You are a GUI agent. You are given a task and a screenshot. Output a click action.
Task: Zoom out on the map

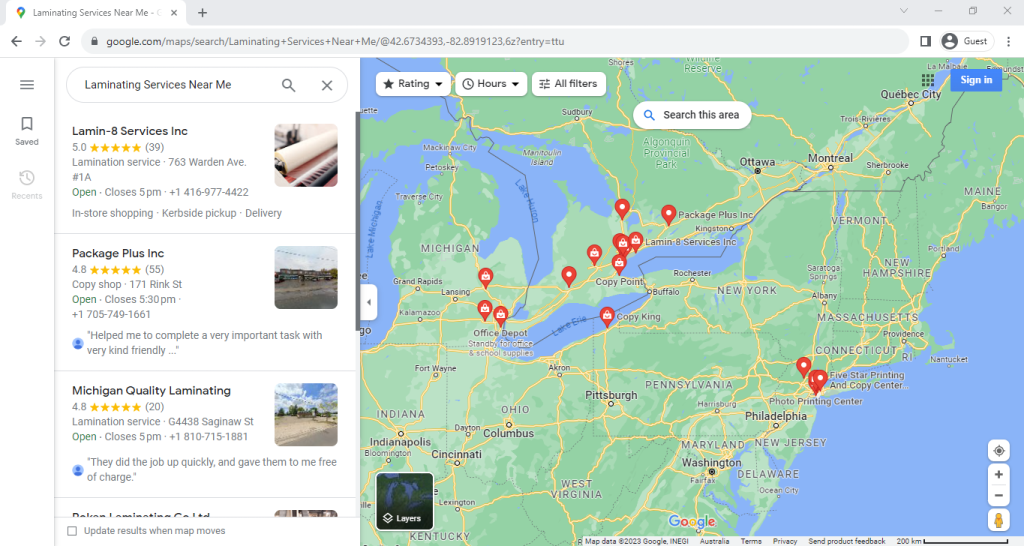point(999,496)
